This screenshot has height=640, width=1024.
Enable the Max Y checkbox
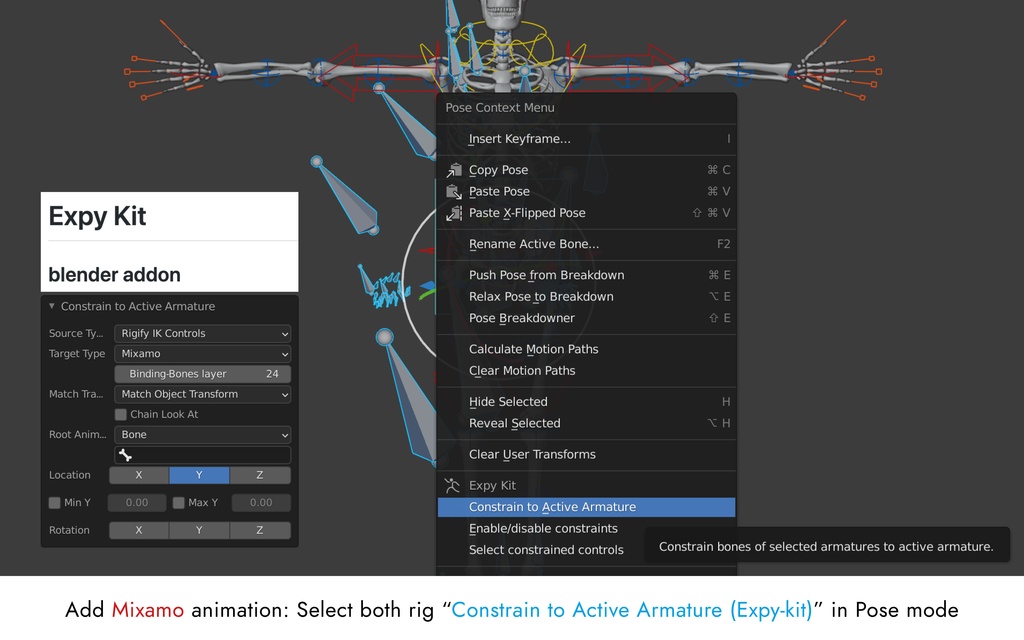(x=178, y=502)
